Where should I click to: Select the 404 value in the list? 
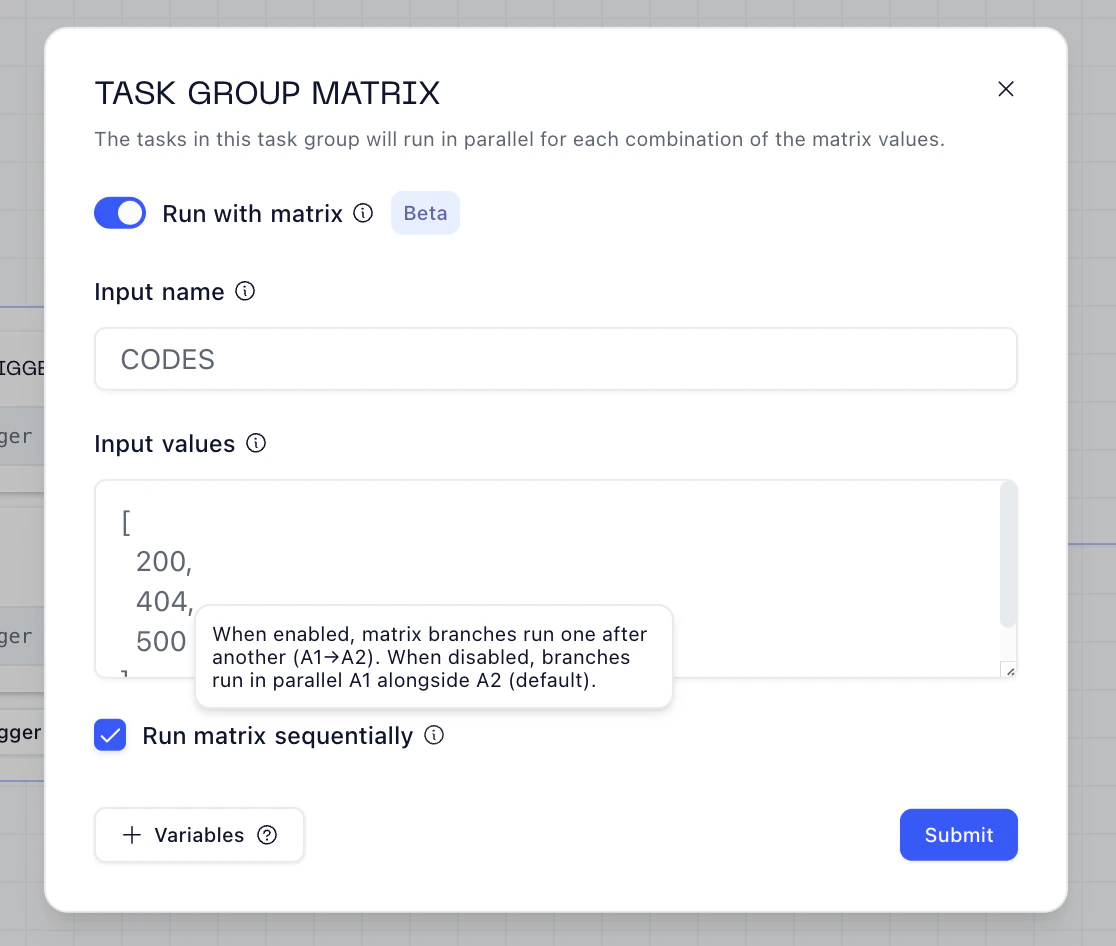163,601
